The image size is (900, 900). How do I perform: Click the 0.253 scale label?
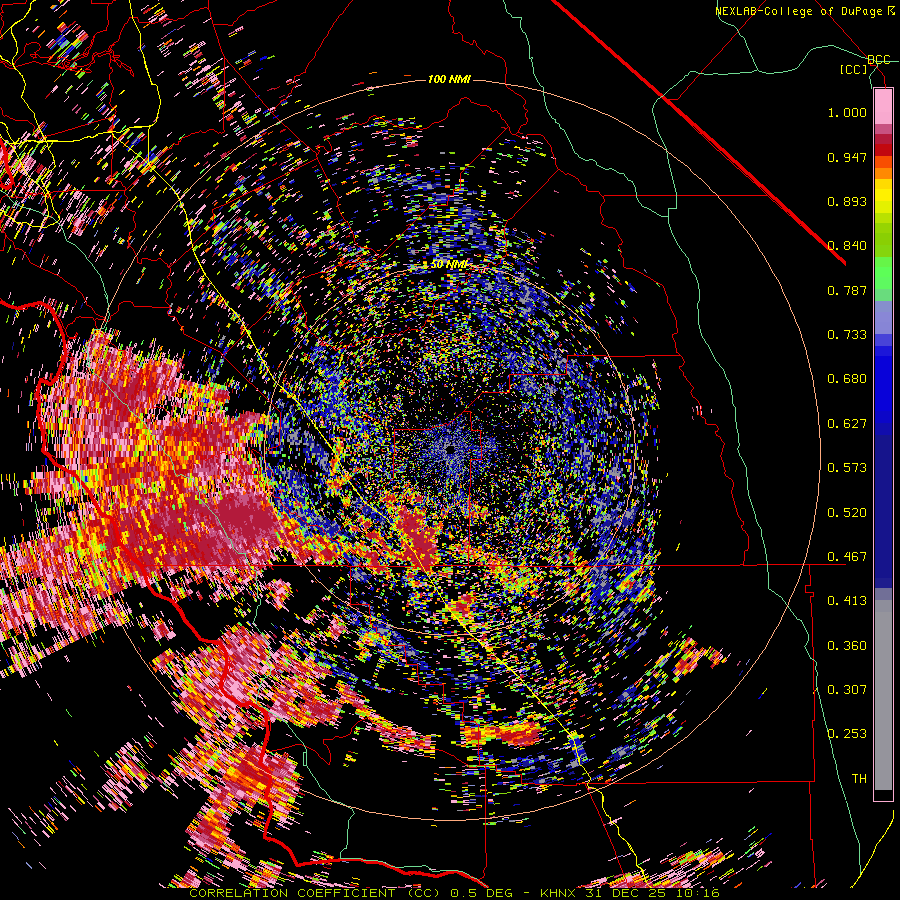click(x=847, y=734)
